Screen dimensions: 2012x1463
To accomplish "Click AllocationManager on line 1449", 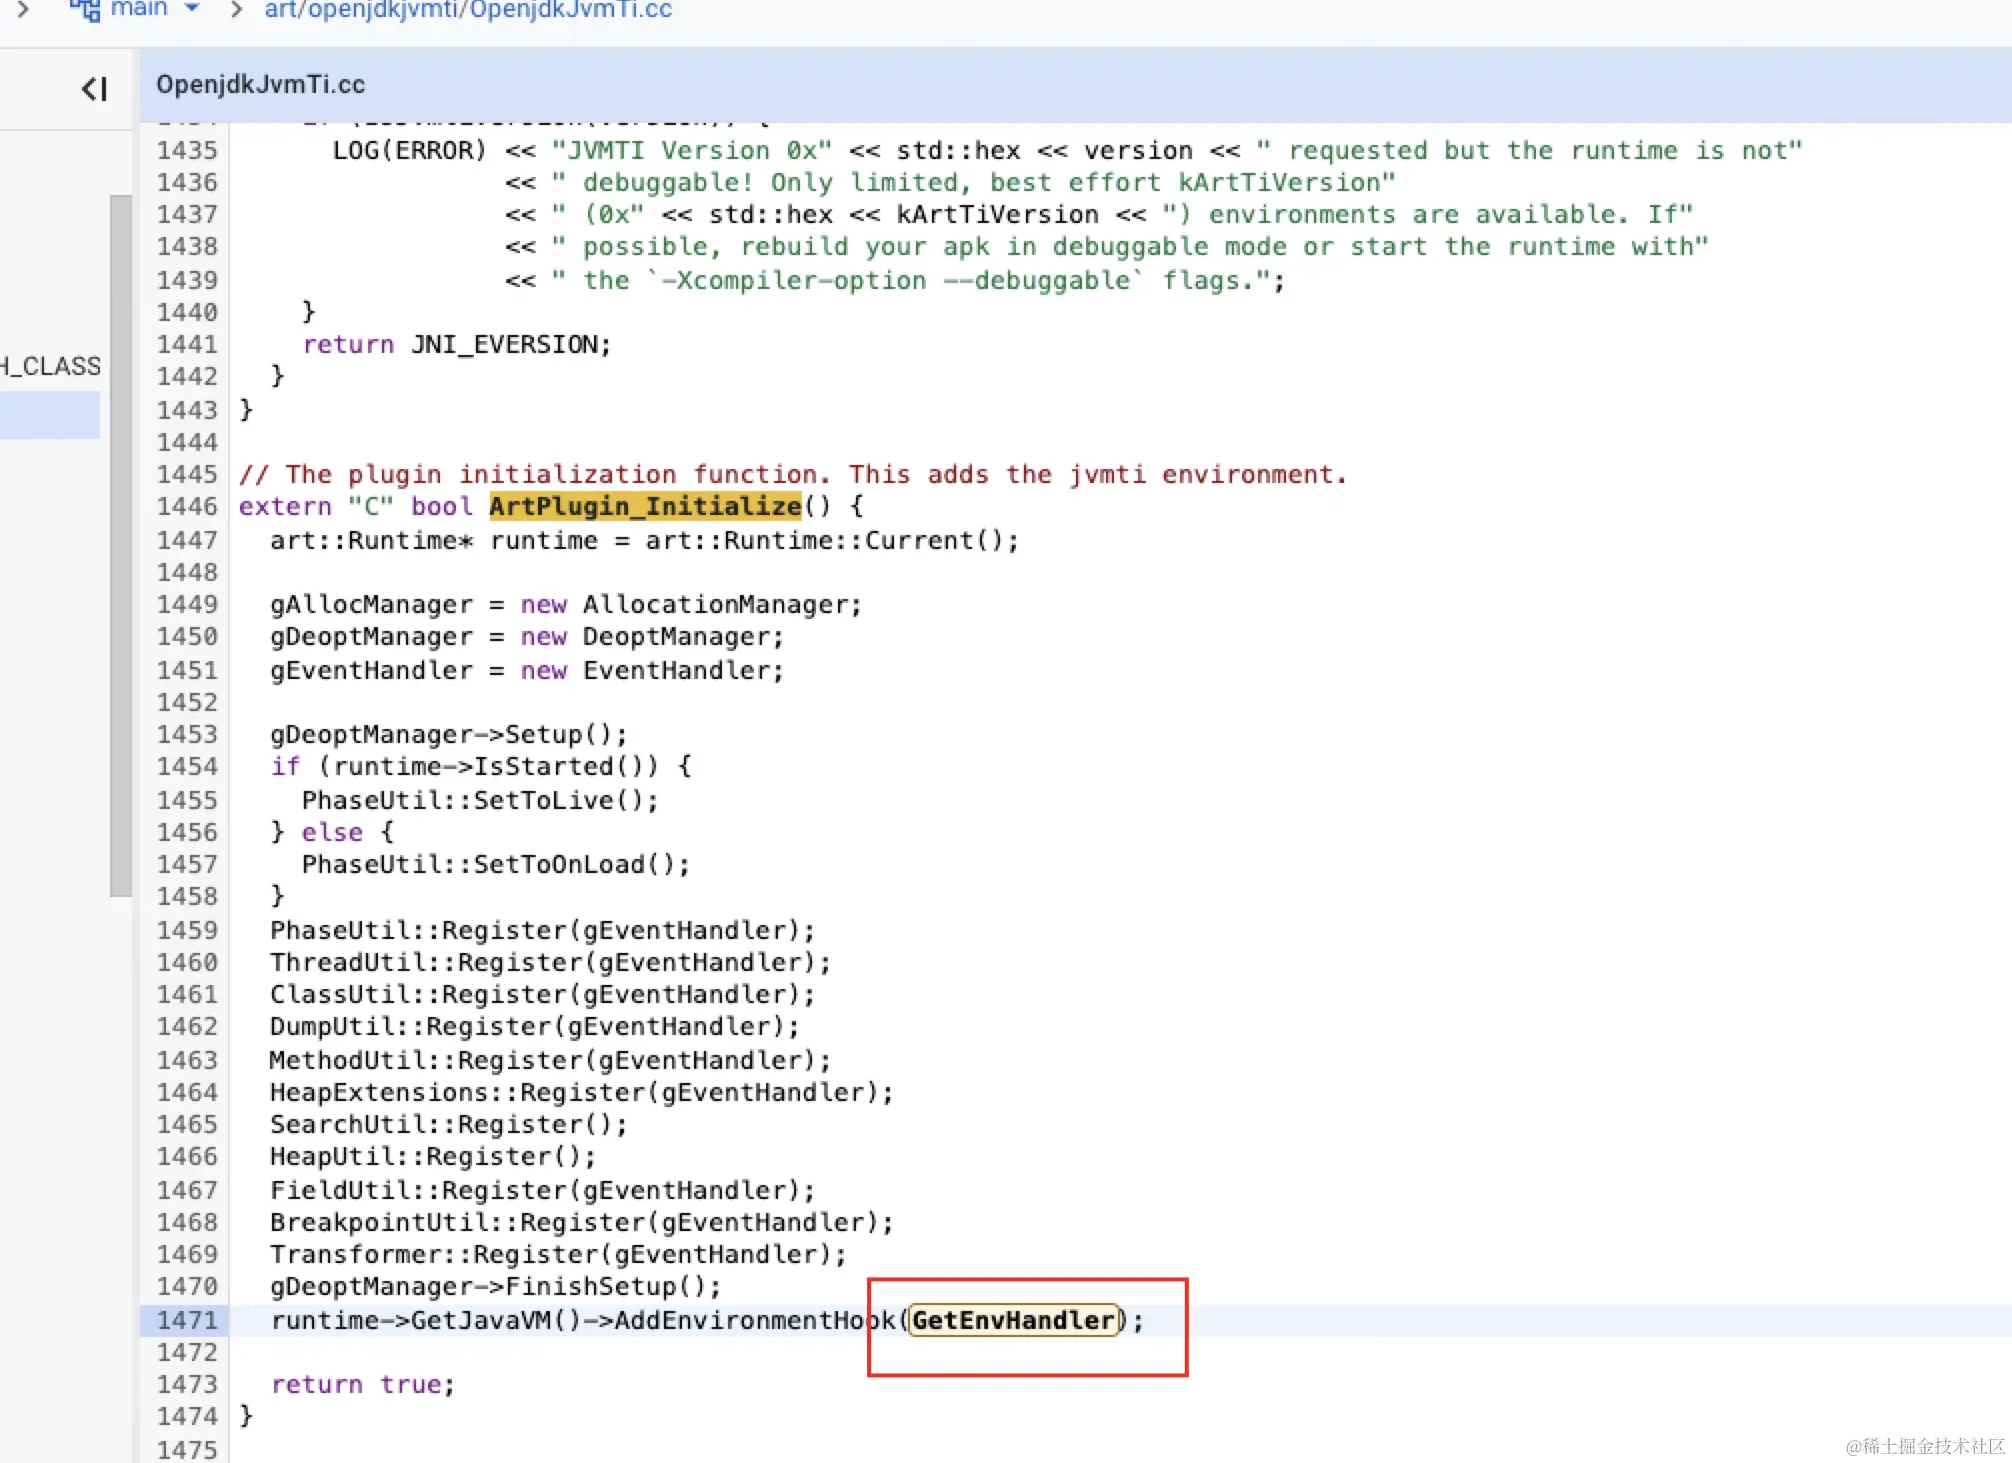I will coord(716,604).
